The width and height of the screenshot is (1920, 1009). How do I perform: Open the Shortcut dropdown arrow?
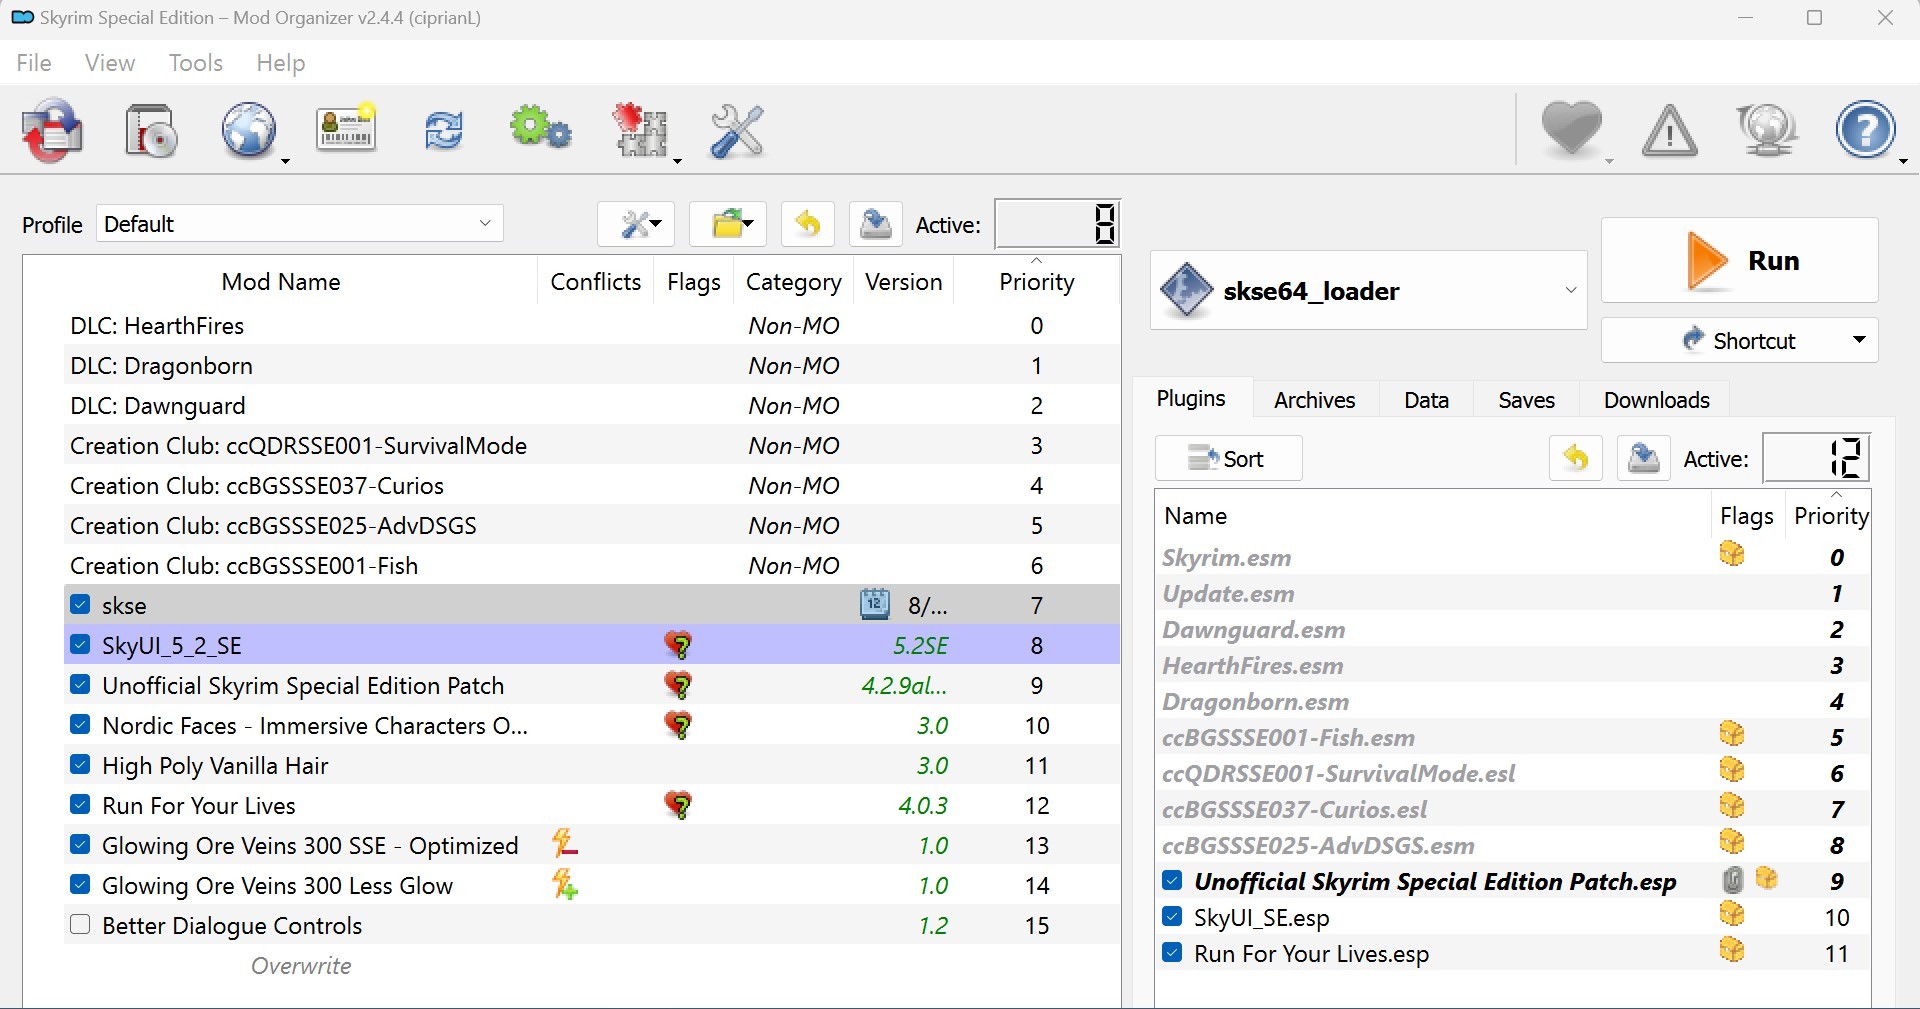pyautogui.click(x=1859, y=340)
